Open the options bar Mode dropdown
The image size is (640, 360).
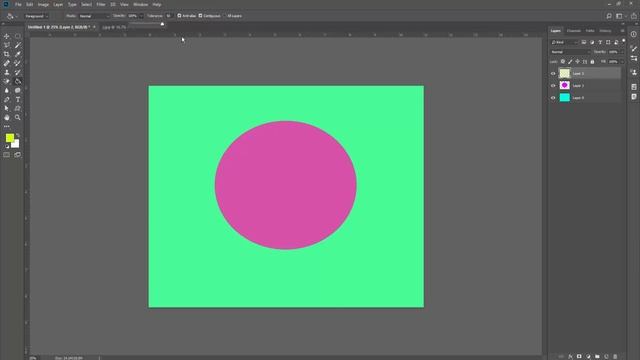coord(94,16)
